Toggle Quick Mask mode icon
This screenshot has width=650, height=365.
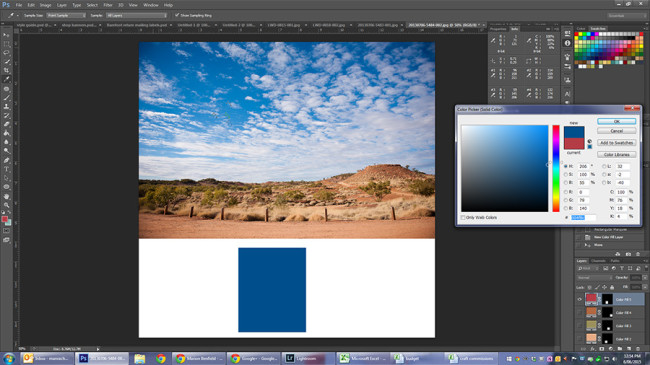pyautogui.click(x=6, y=231)
